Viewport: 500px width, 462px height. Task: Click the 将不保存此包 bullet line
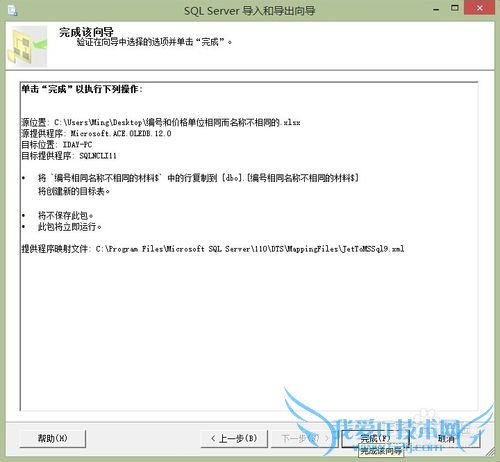(x=65, y=216)
